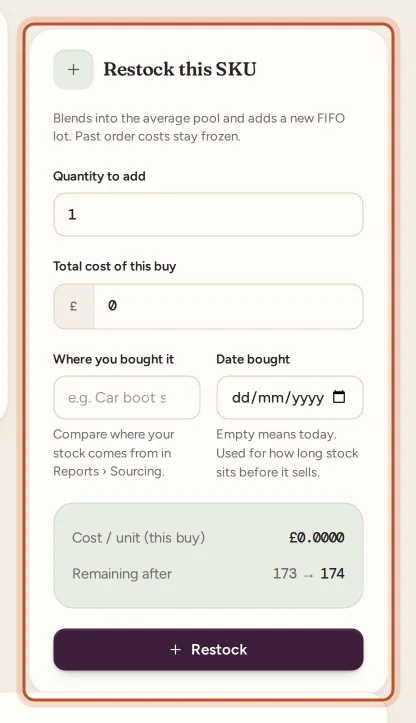This screenshot has width=416, height=723.
Task: Click the Remaining after 173 → 174 value
Action: click(309, 574)
